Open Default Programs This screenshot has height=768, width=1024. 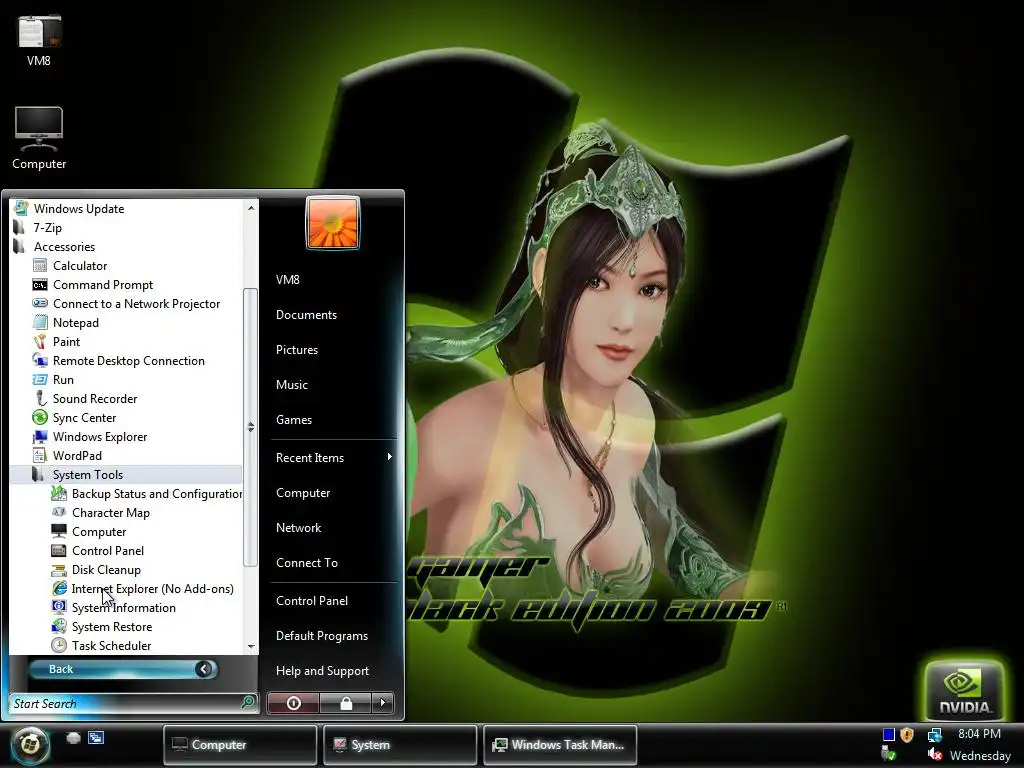(x=322, y=636)
